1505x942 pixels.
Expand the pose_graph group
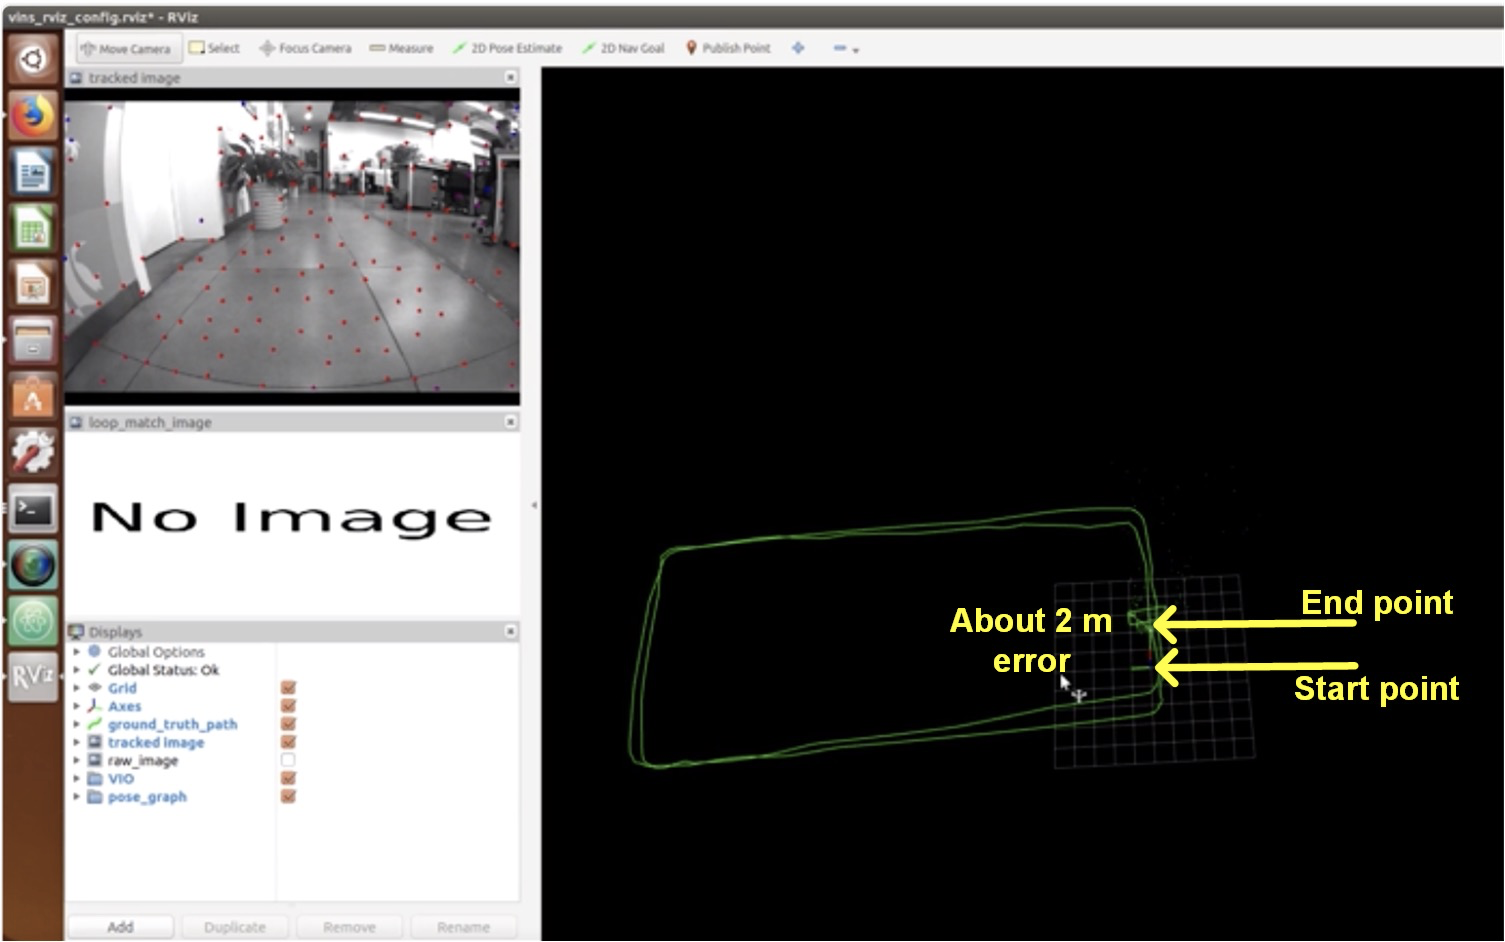76,797
